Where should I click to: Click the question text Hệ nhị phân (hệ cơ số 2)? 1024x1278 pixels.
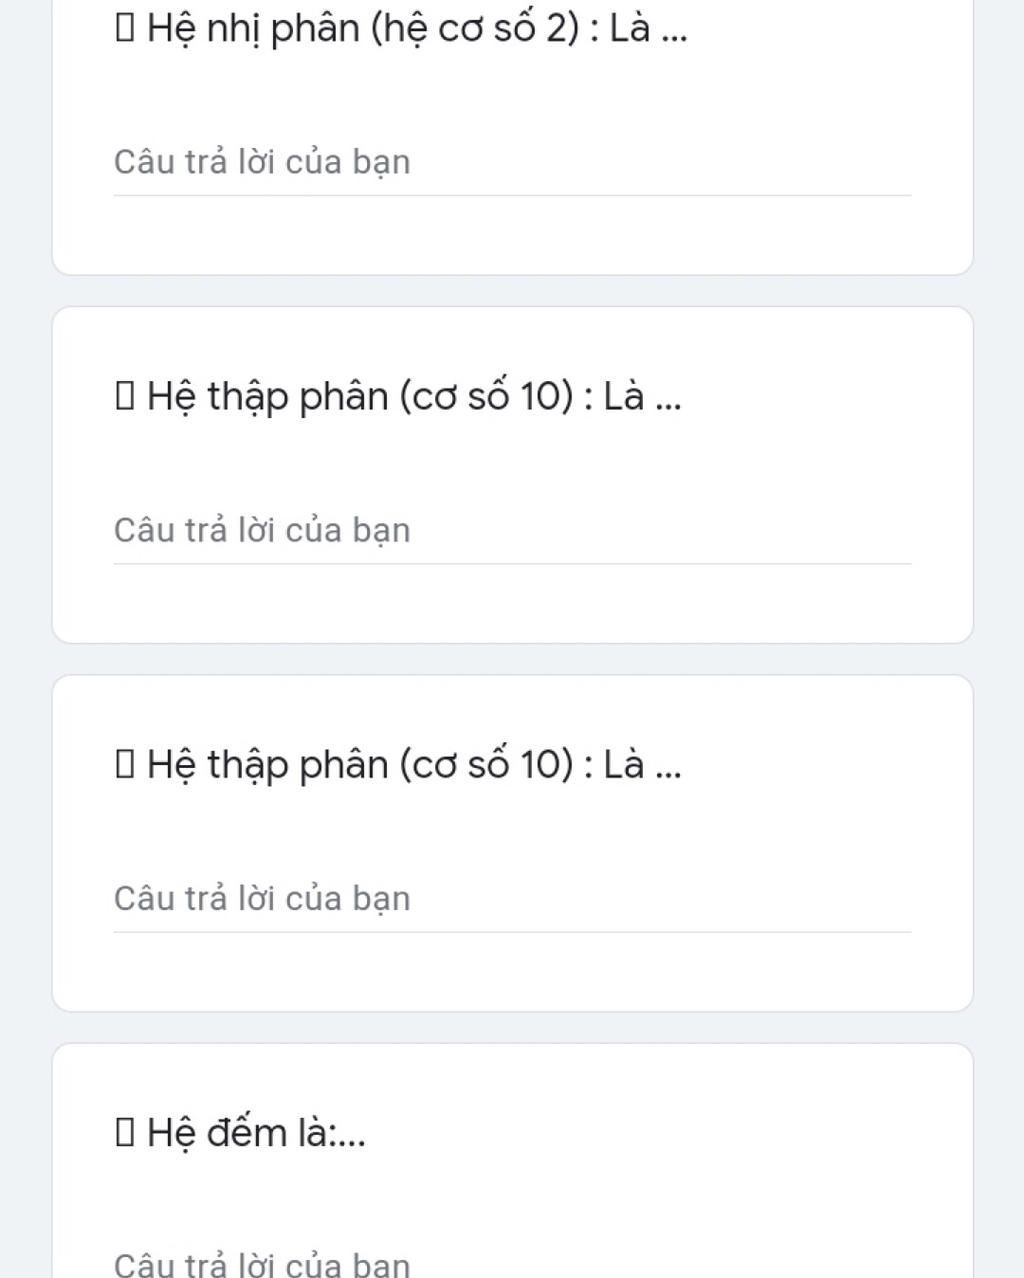pos(363,29)
